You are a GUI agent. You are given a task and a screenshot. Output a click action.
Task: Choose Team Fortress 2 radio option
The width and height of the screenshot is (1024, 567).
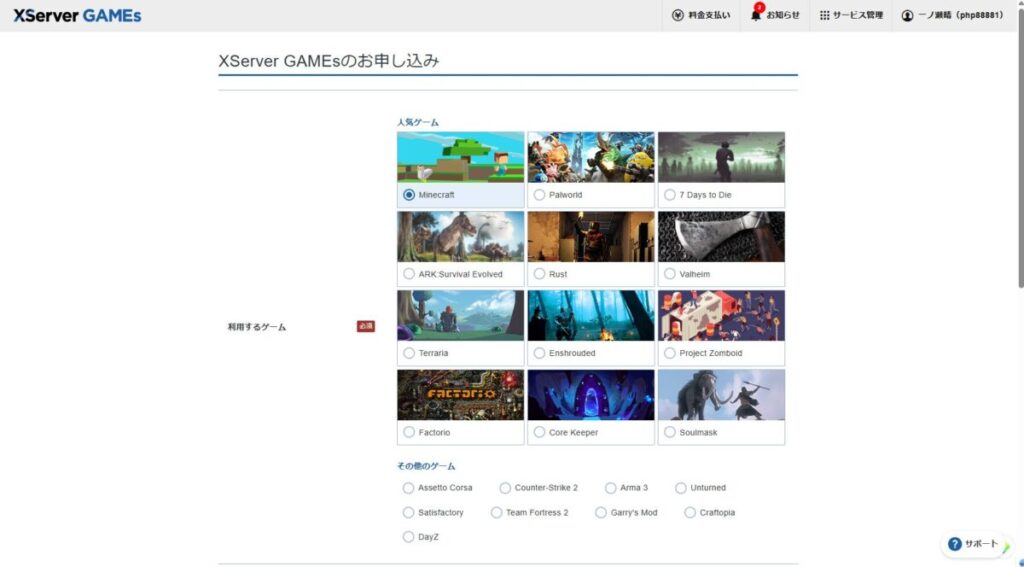496,513
